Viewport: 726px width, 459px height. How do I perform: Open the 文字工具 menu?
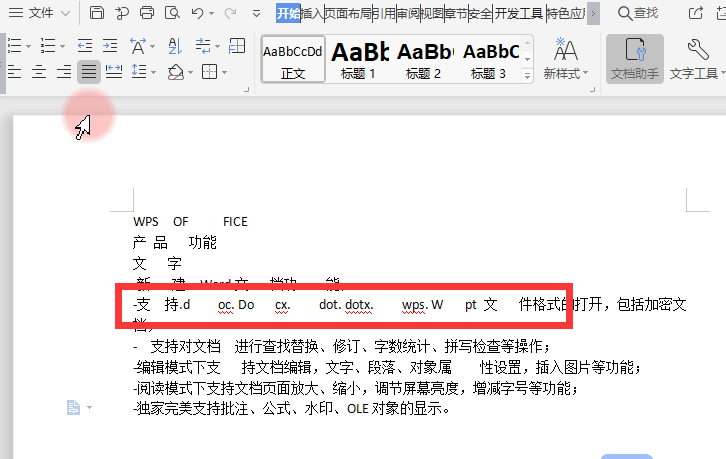coord(696,59)
